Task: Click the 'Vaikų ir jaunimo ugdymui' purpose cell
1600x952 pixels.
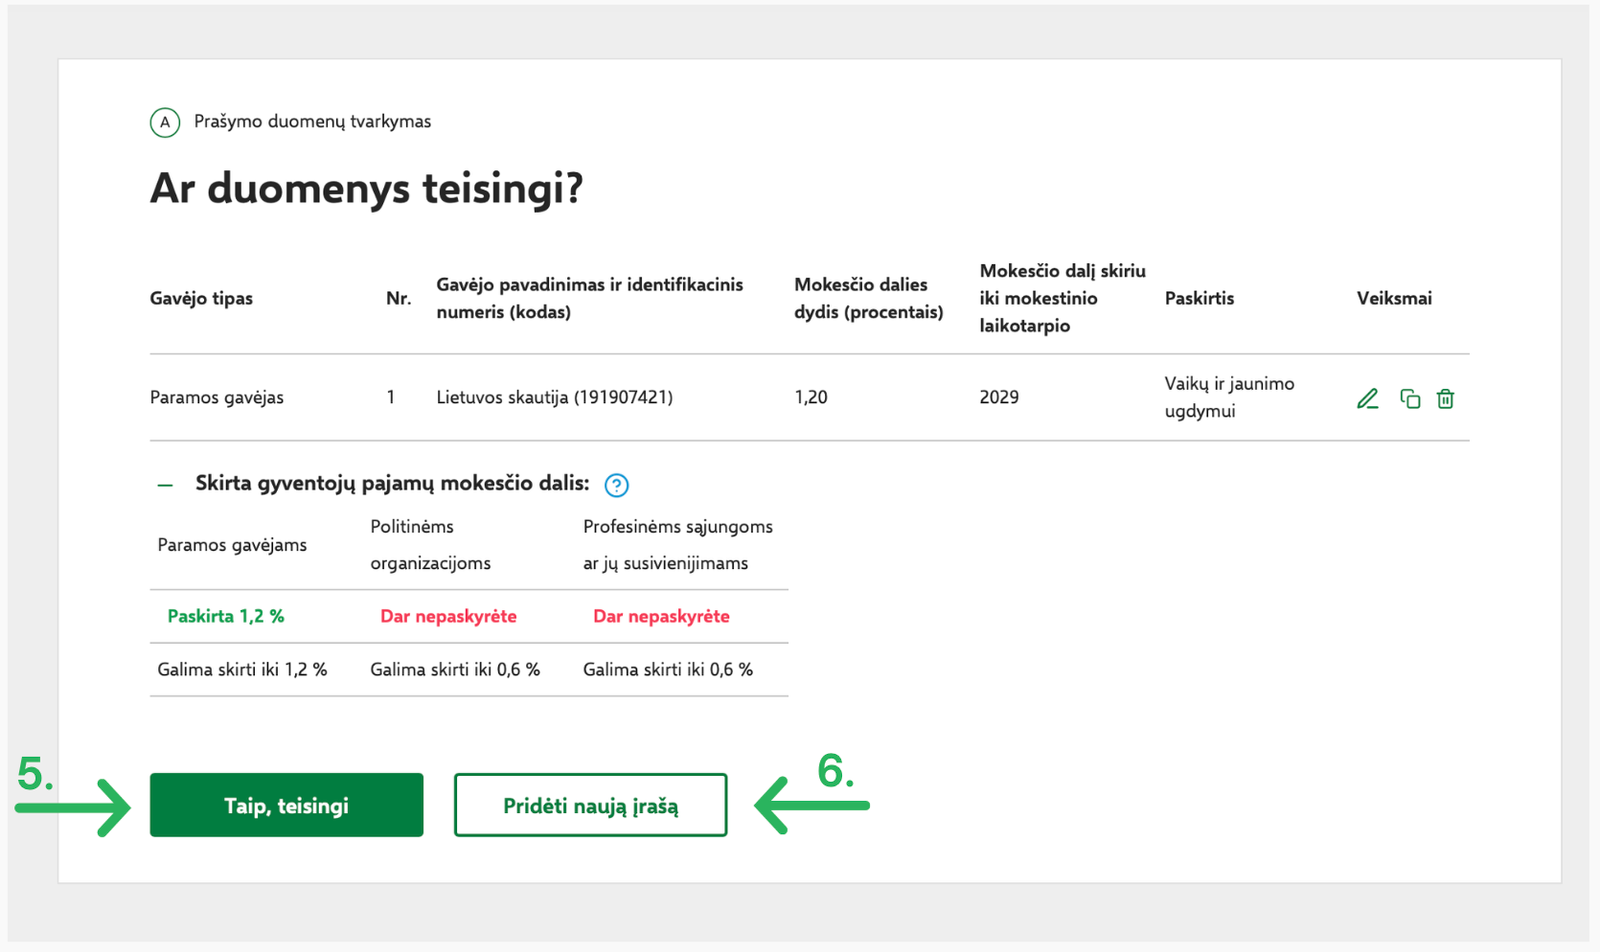Action: click(1229, 397)
